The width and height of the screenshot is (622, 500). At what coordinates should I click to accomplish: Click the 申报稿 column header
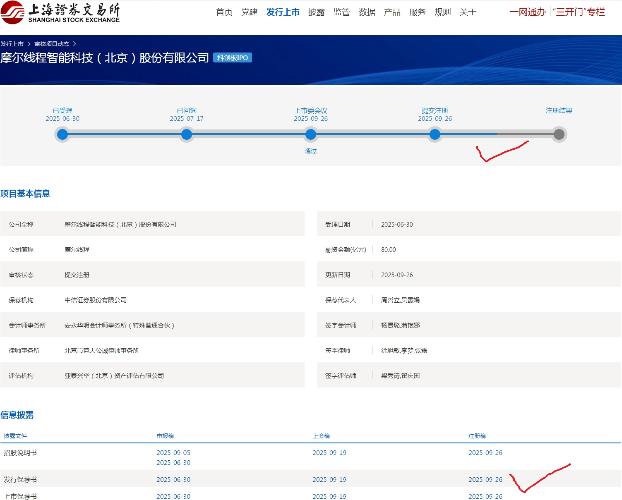pos(165,436)
